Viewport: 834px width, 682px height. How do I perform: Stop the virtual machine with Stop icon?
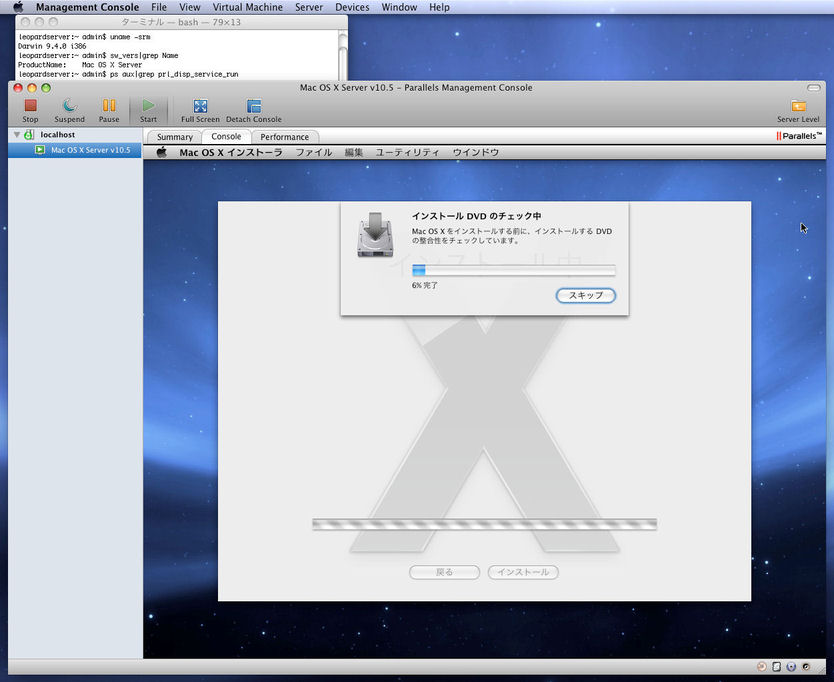click(x=30, y=105)
